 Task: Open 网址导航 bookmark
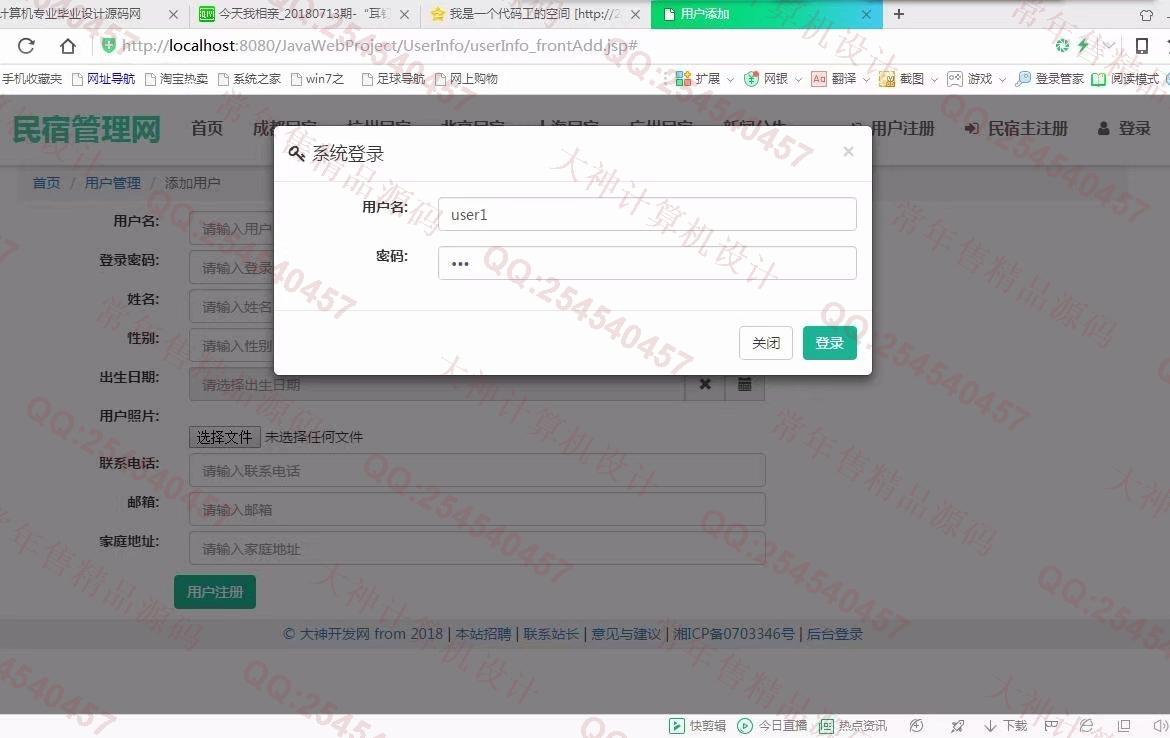[x=104, y=78]
